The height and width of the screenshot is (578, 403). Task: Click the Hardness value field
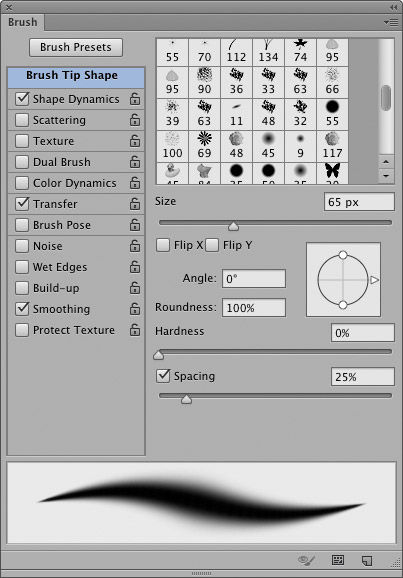(362, 333)
